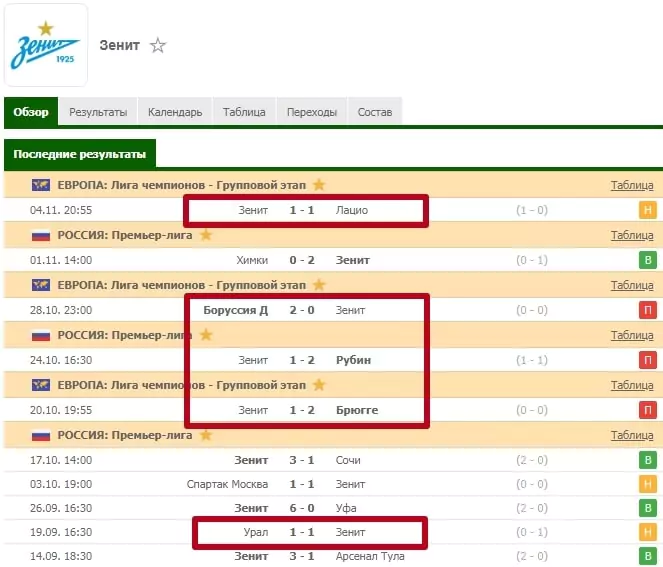This screenshot has height=567, width=663.
Task: Open the Зенит 1 - 2 Брюгге match
Action: tap(334, 410)
